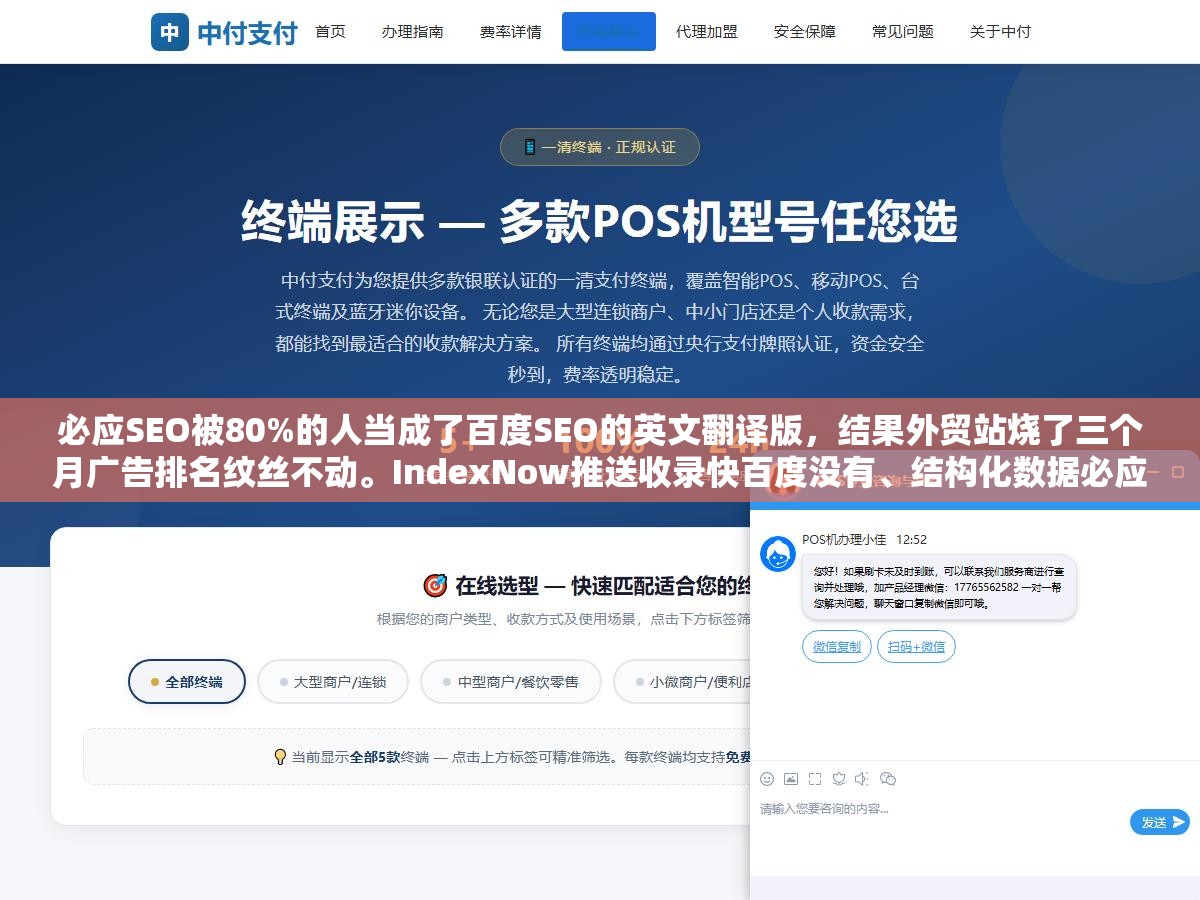Open the 代理加盟 nav item
Viewport: 1200px width, 900px height.
tap(706, 32)
